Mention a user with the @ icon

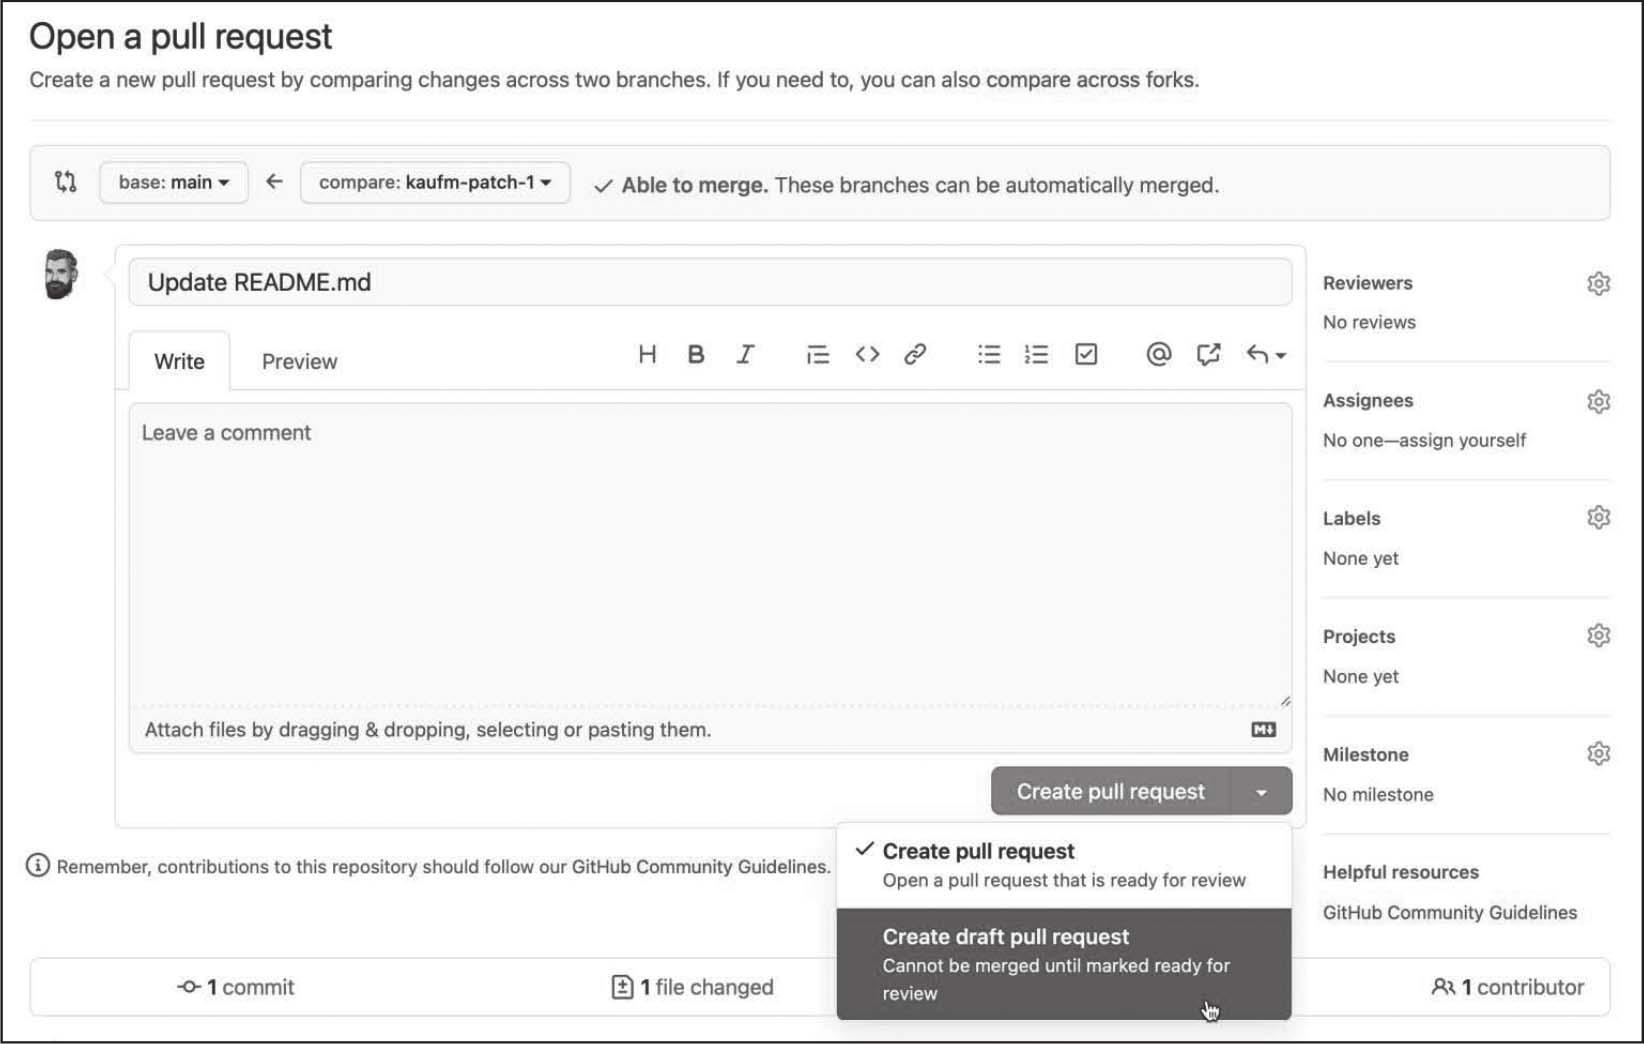[1158, 355]
